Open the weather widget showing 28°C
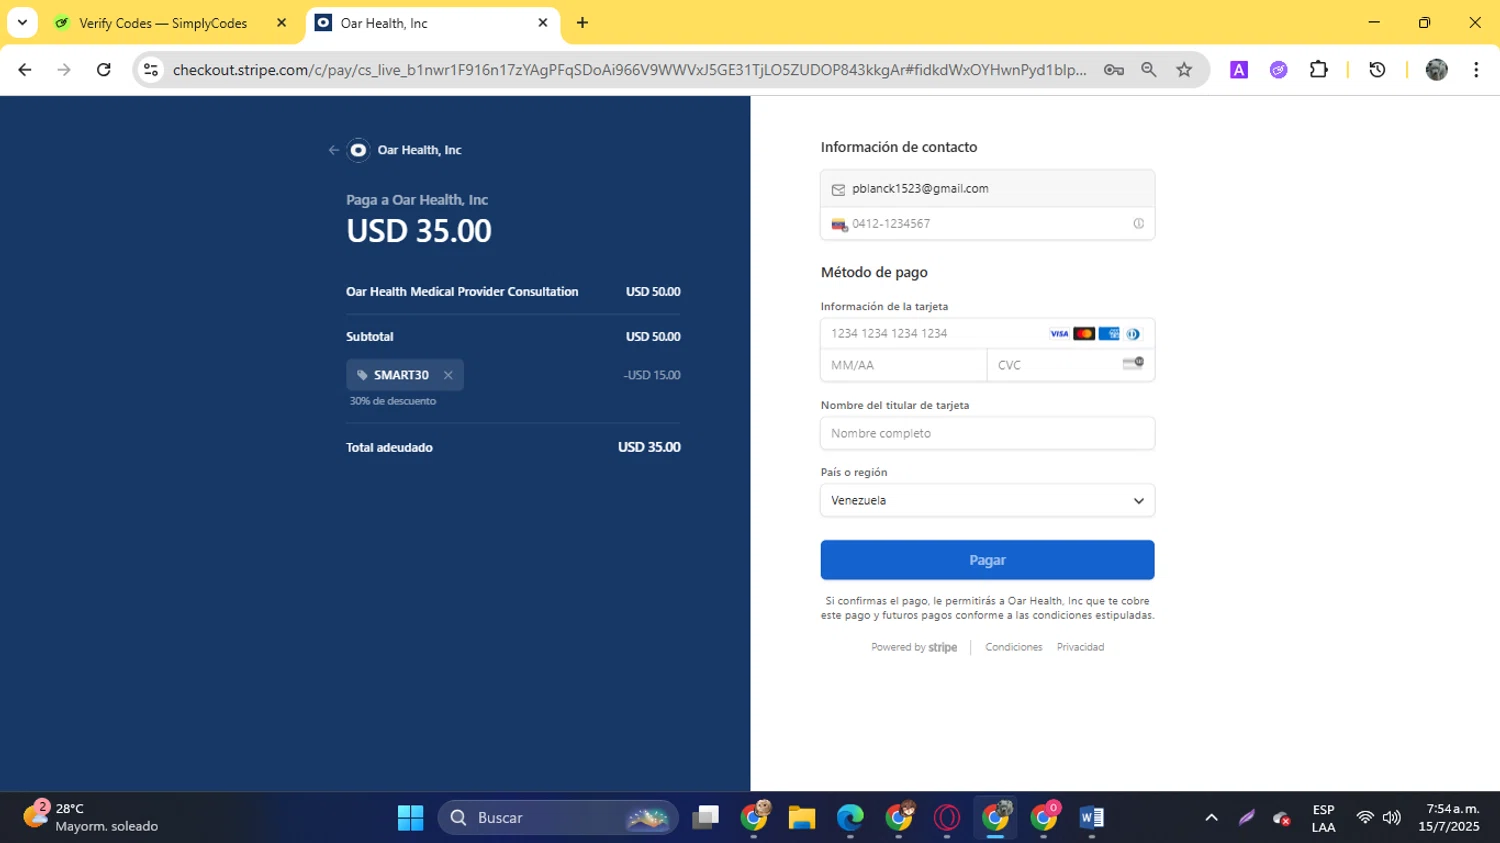Image resolution: width=1500 pixels, height=843 pixels. point(92,818)
